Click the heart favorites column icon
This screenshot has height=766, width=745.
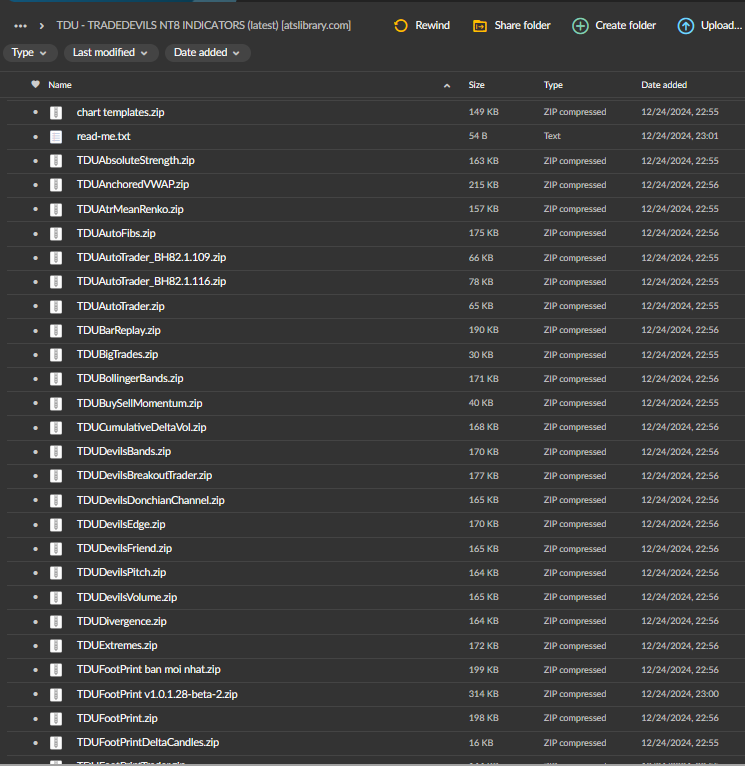[36, 85]
